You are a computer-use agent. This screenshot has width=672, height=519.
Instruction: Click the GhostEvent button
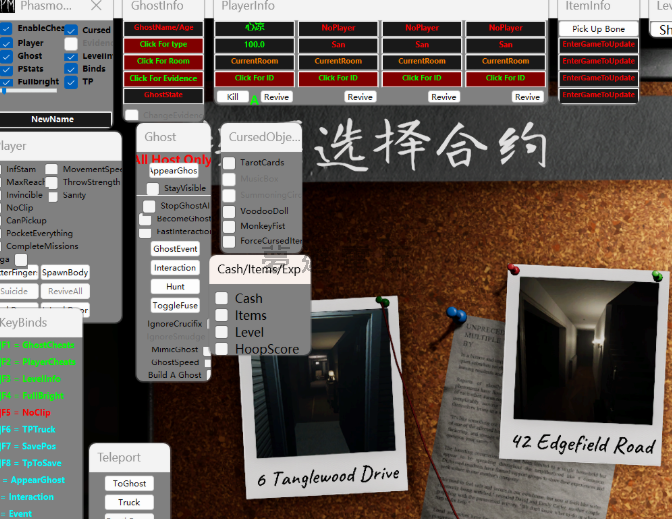175,249
